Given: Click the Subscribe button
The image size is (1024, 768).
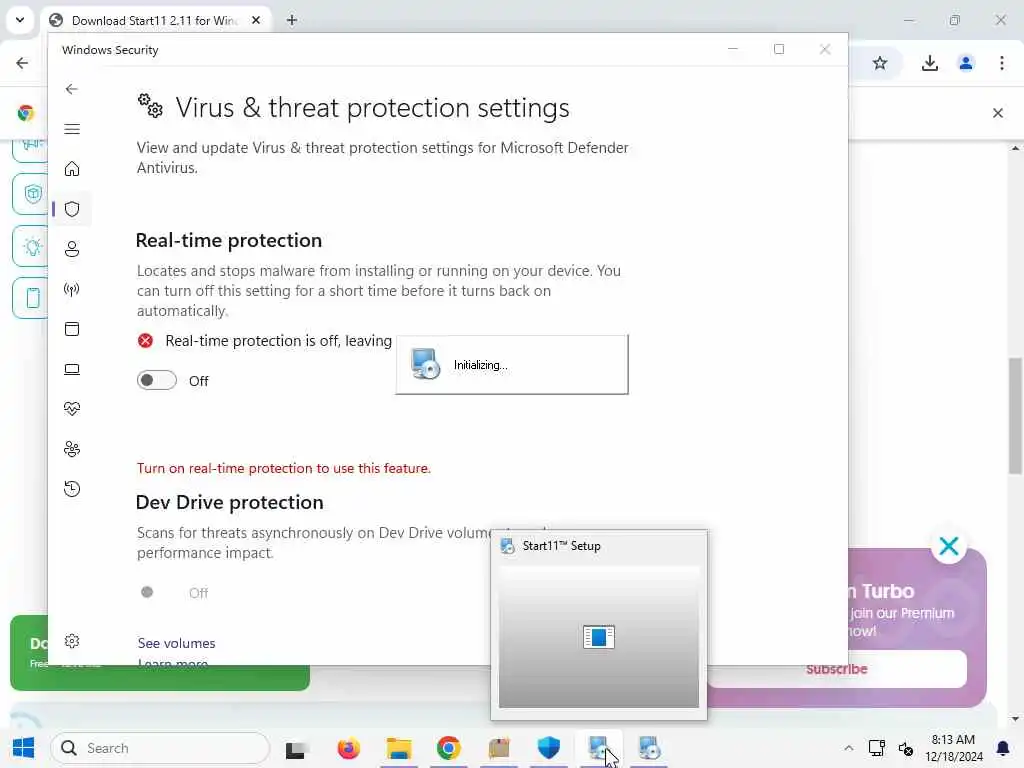Looking at the screenshot, I should tap(837, 669).
